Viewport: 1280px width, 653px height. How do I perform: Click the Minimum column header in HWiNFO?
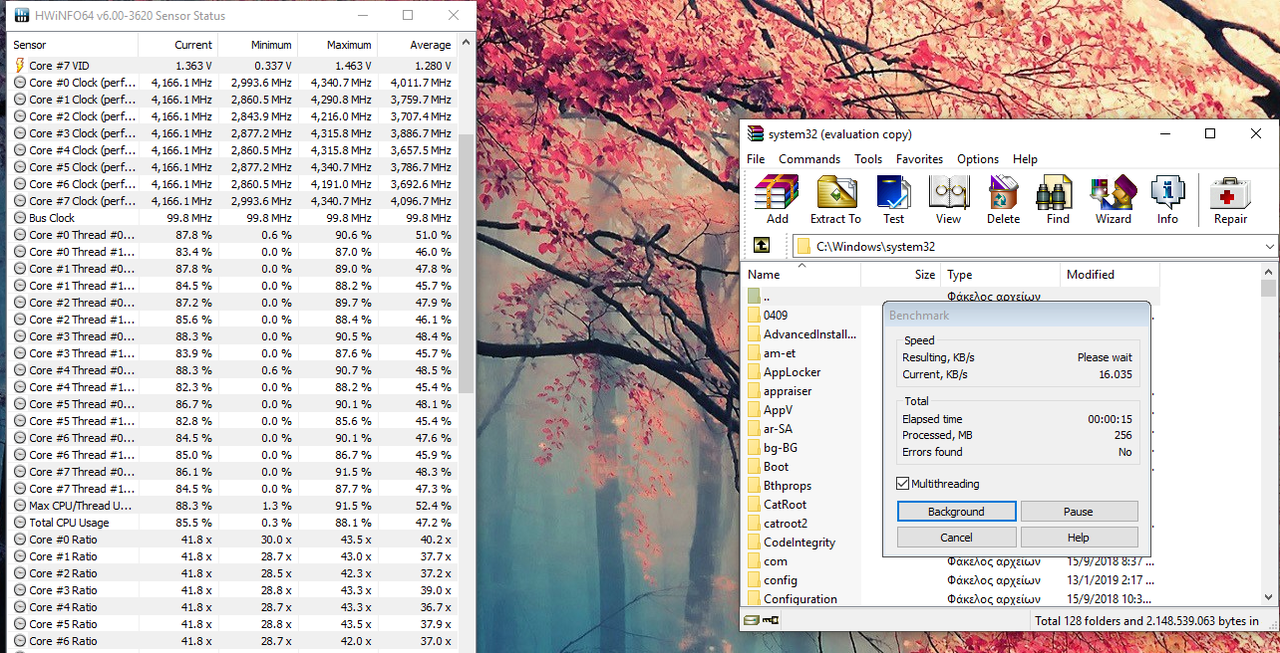[257, 45]
